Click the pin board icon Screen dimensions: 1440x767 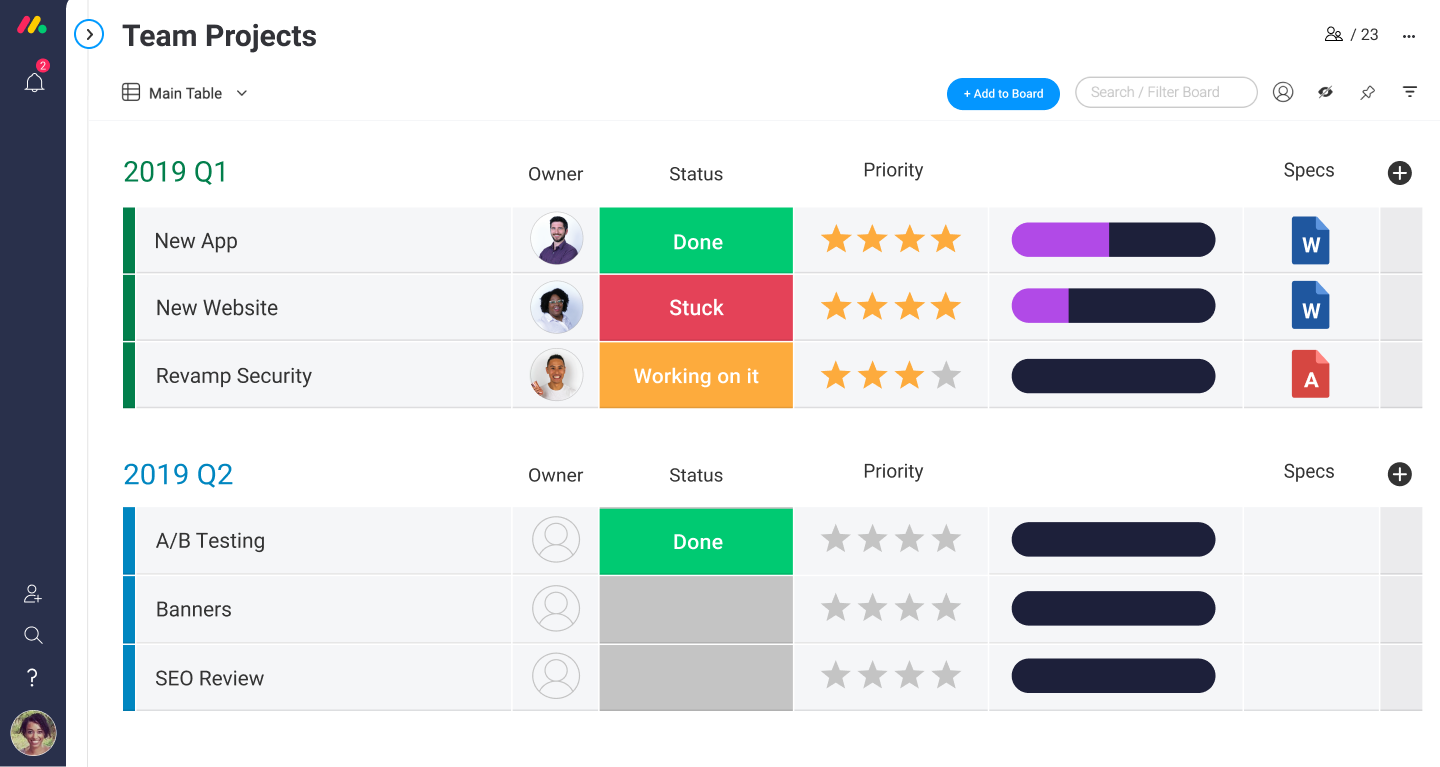pyautogui.click(x=1367, y=93)
